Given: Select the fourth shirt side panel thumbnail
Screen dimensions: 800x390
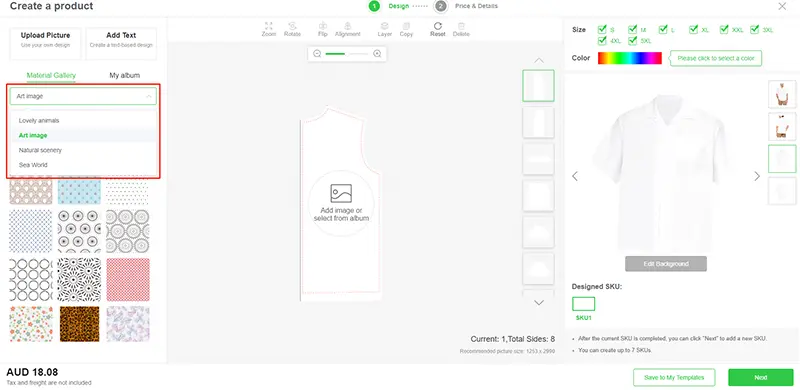Looking at the screenshot, I should point(538,196).
